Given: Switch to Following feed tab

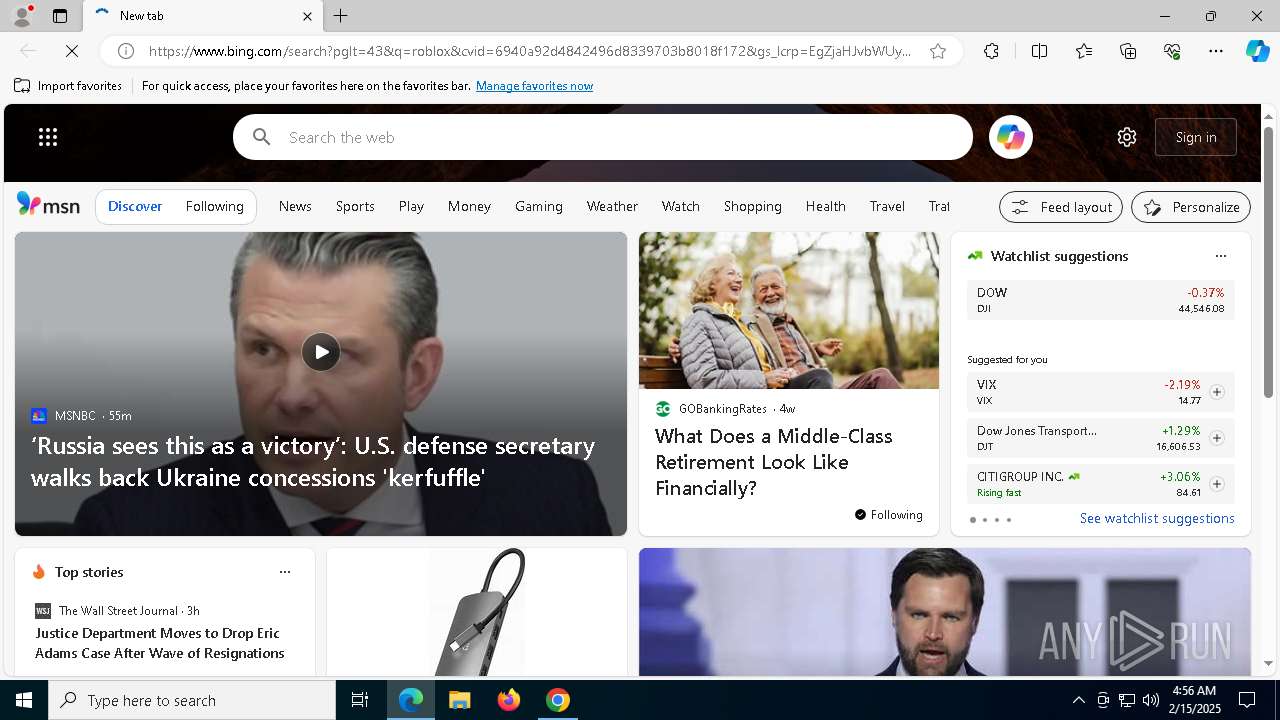Looking at the screenshot, I should tap(214, 206).
